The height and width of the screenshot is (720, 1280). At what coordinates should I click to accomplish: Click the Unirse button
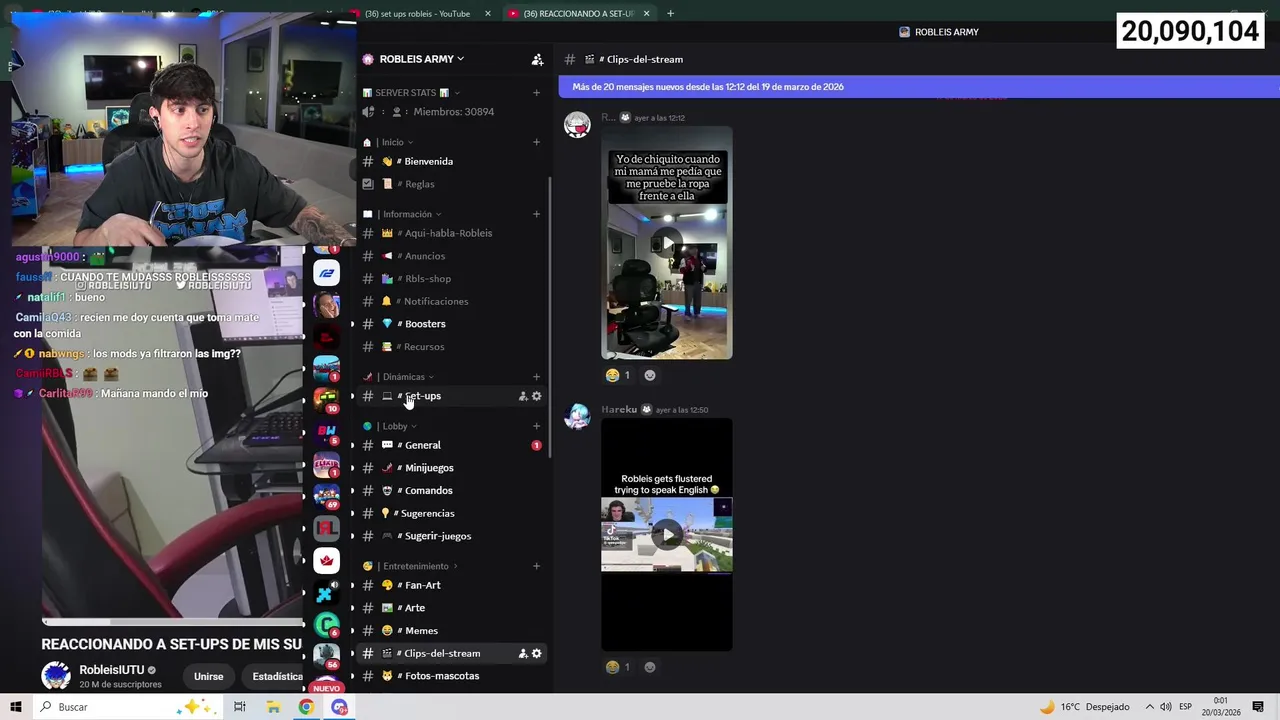(x=208, y=676)
